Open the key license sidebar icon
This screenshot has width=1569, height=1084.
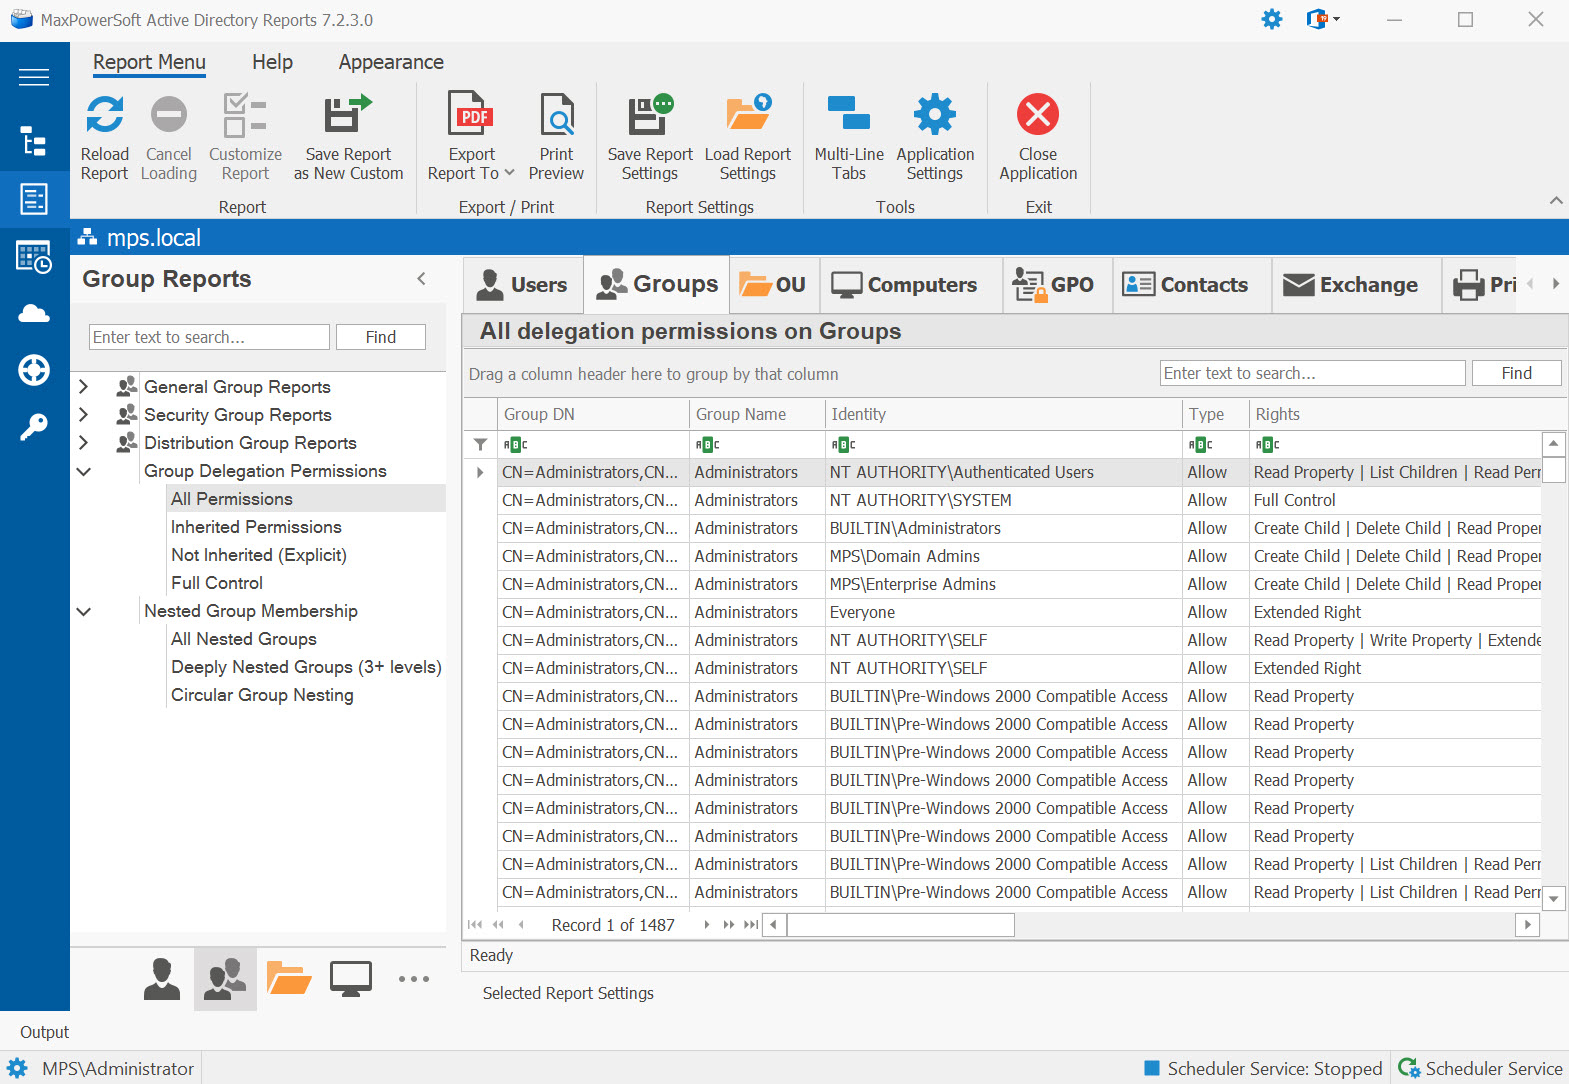tap(34, 427)
